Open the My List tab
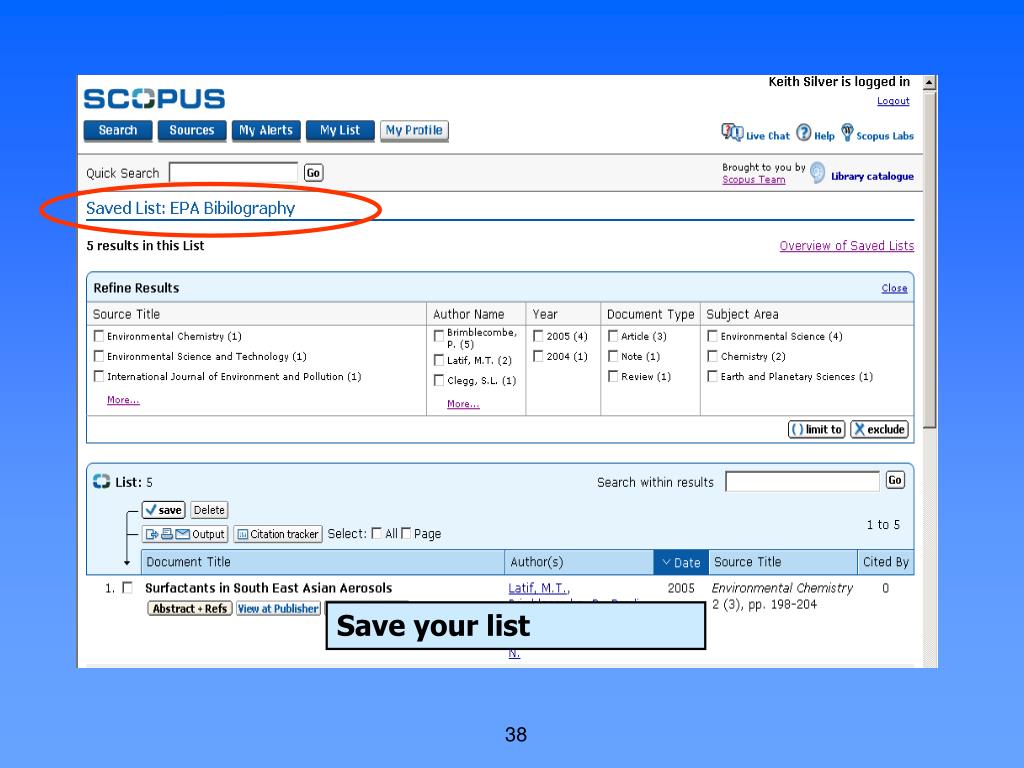Viewport: 1024px width, 768px height. (x=340, y=131)
